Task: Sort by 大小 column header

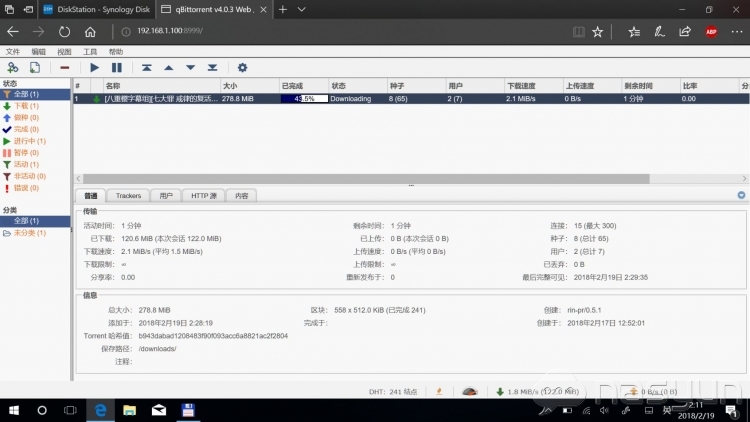Action: (250, 86)
